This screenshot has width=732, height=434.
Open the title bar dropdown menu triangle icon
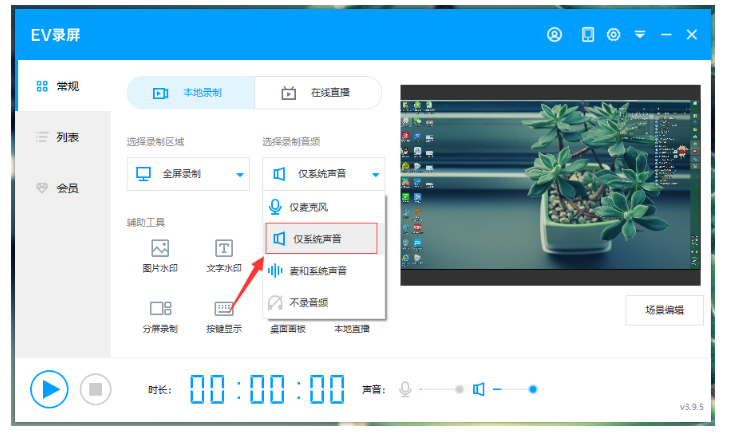[640, 35]
